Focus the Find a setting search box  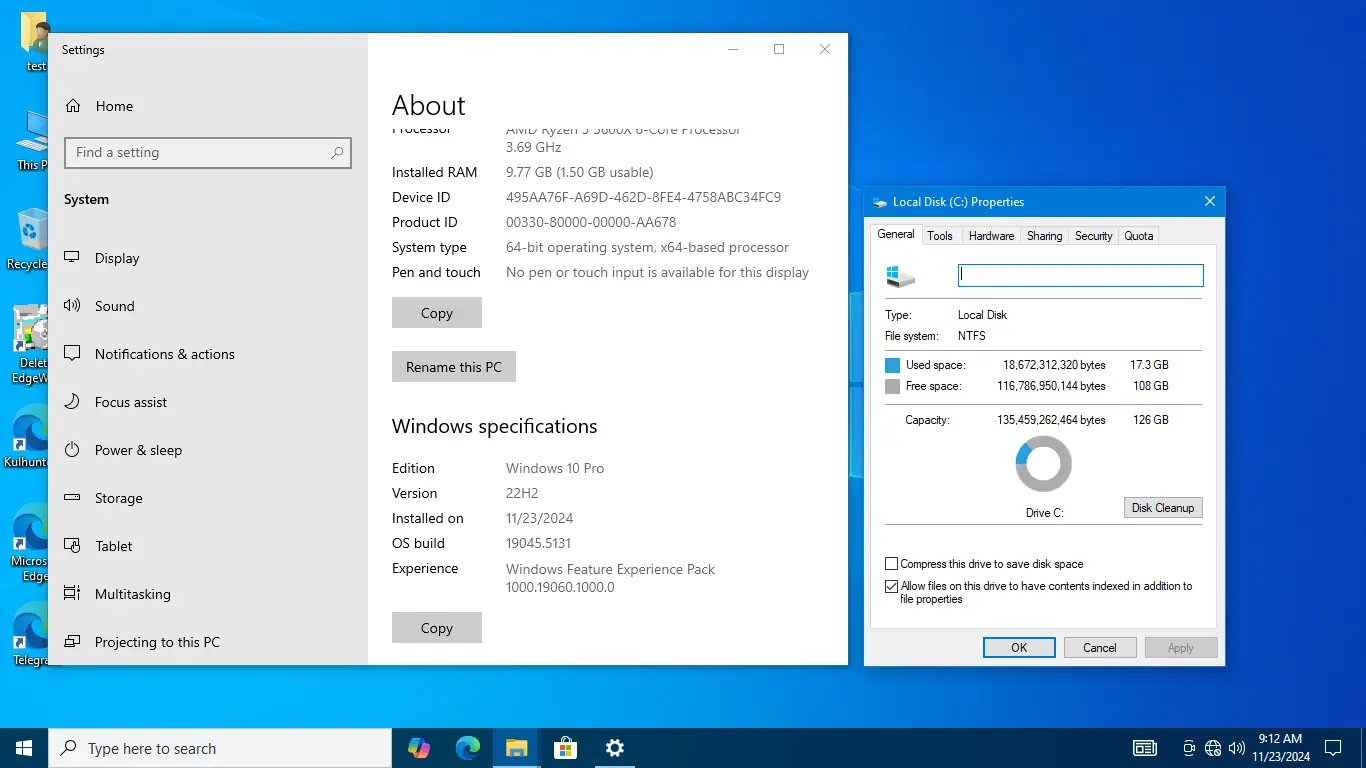208,153
